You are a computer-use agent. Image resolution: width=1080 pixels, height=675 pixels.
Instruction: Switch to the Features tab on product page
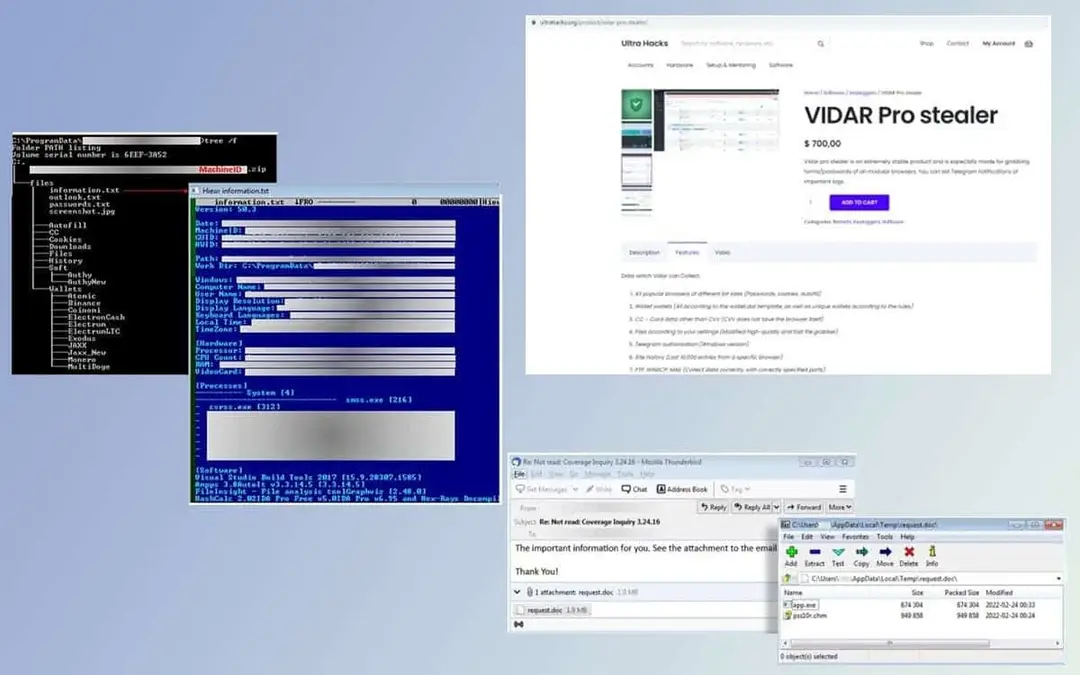coord(687,253)
